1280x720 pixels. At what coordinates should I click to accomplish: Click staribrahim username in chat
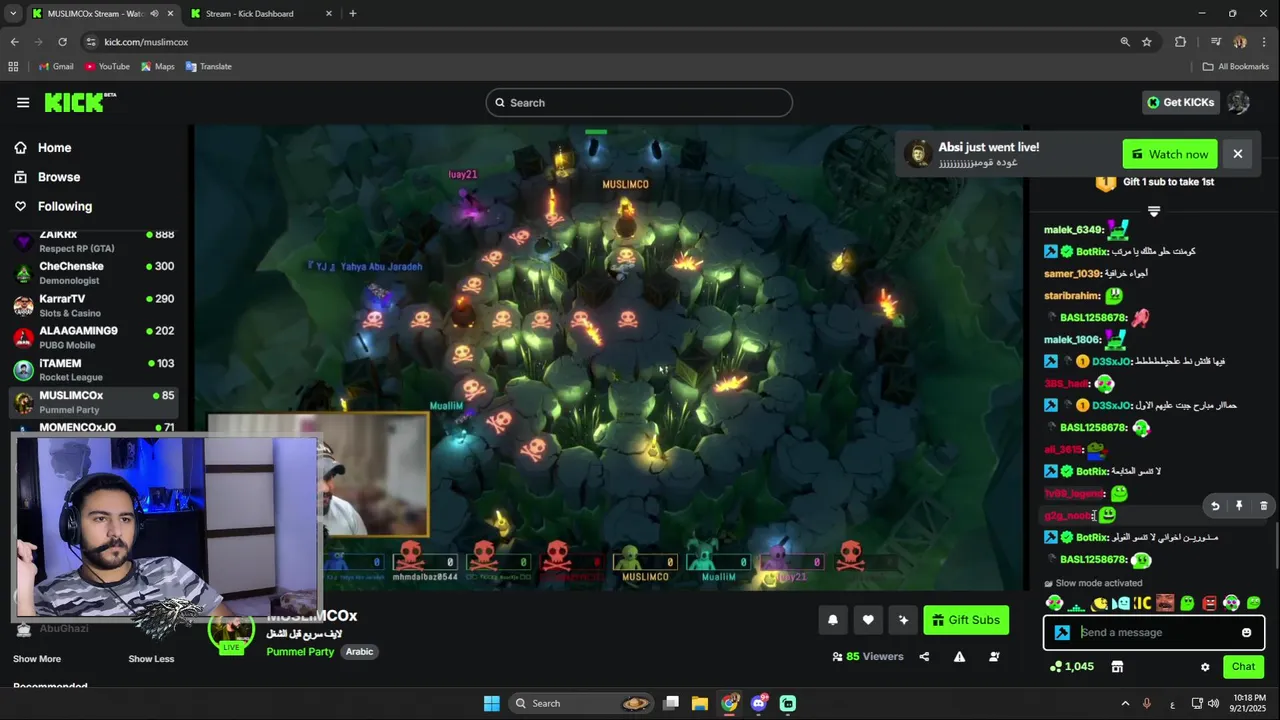(1072, 296)
